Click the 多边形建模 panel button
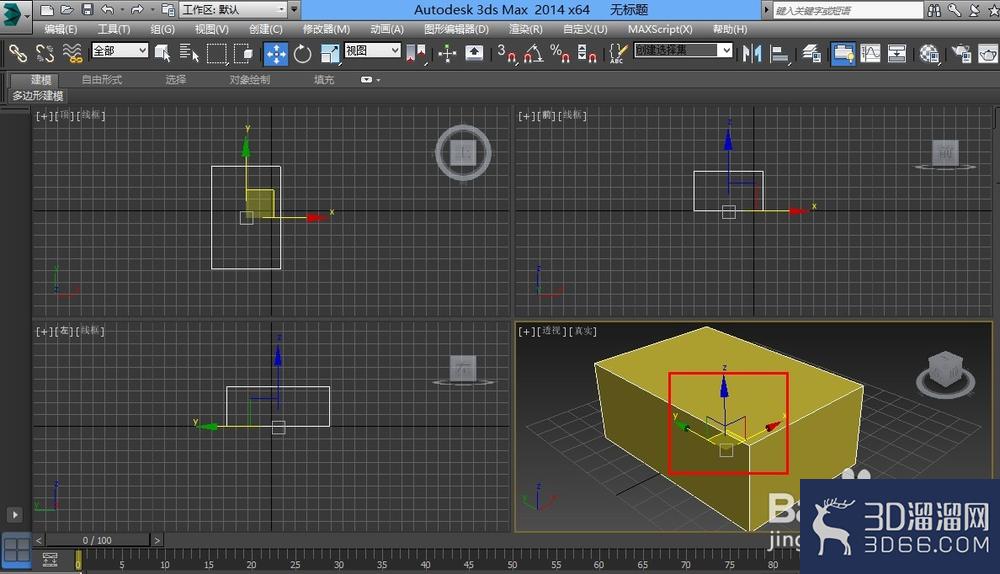 [38, 96]
